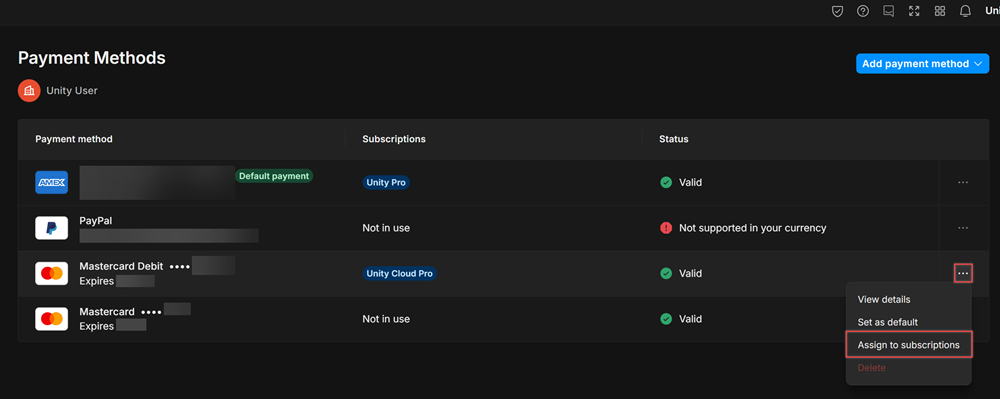Open the Add payment method dropdown
This screenshot has width=1000, height=399.
922,64
